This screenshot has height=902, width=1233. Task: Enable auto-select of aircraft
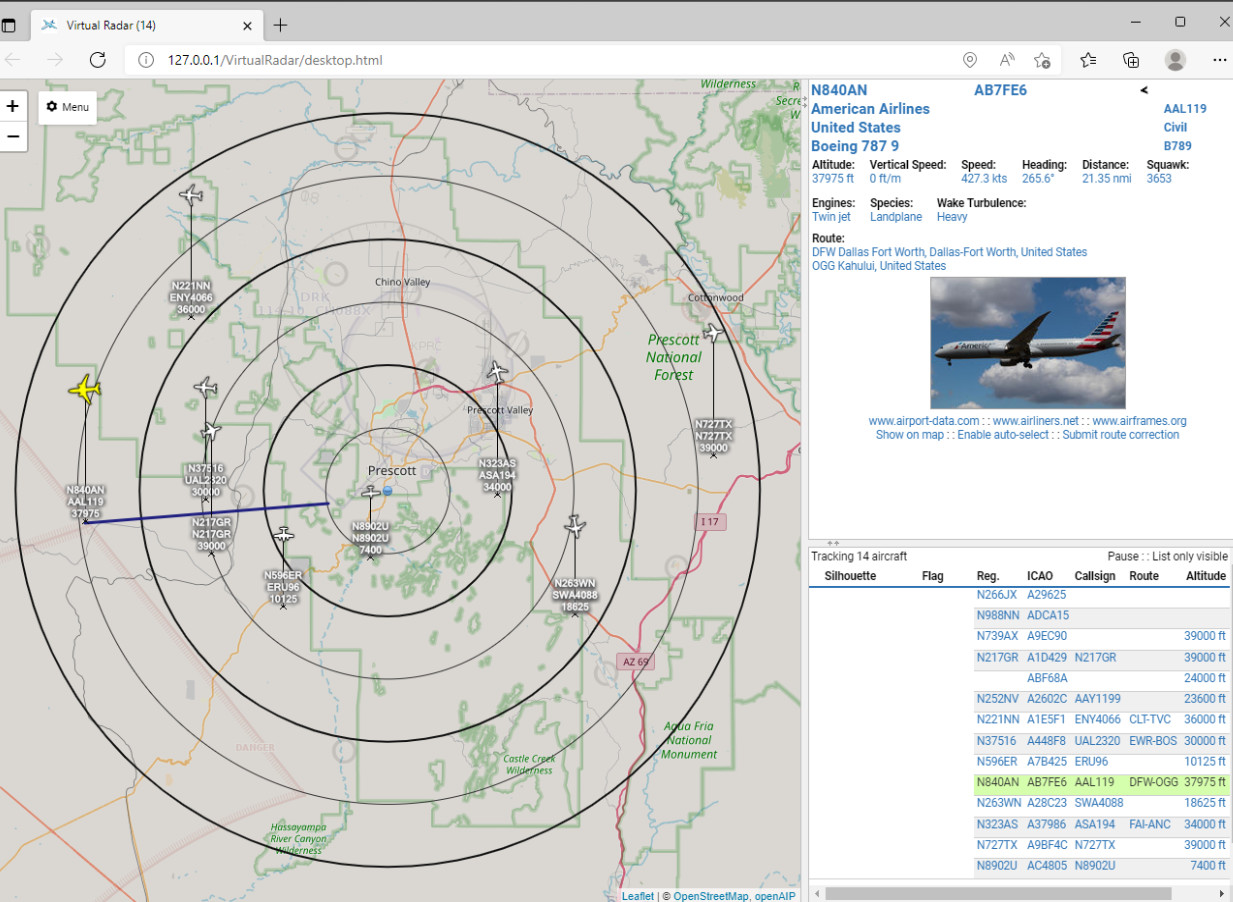click(x=1003, y=435)
